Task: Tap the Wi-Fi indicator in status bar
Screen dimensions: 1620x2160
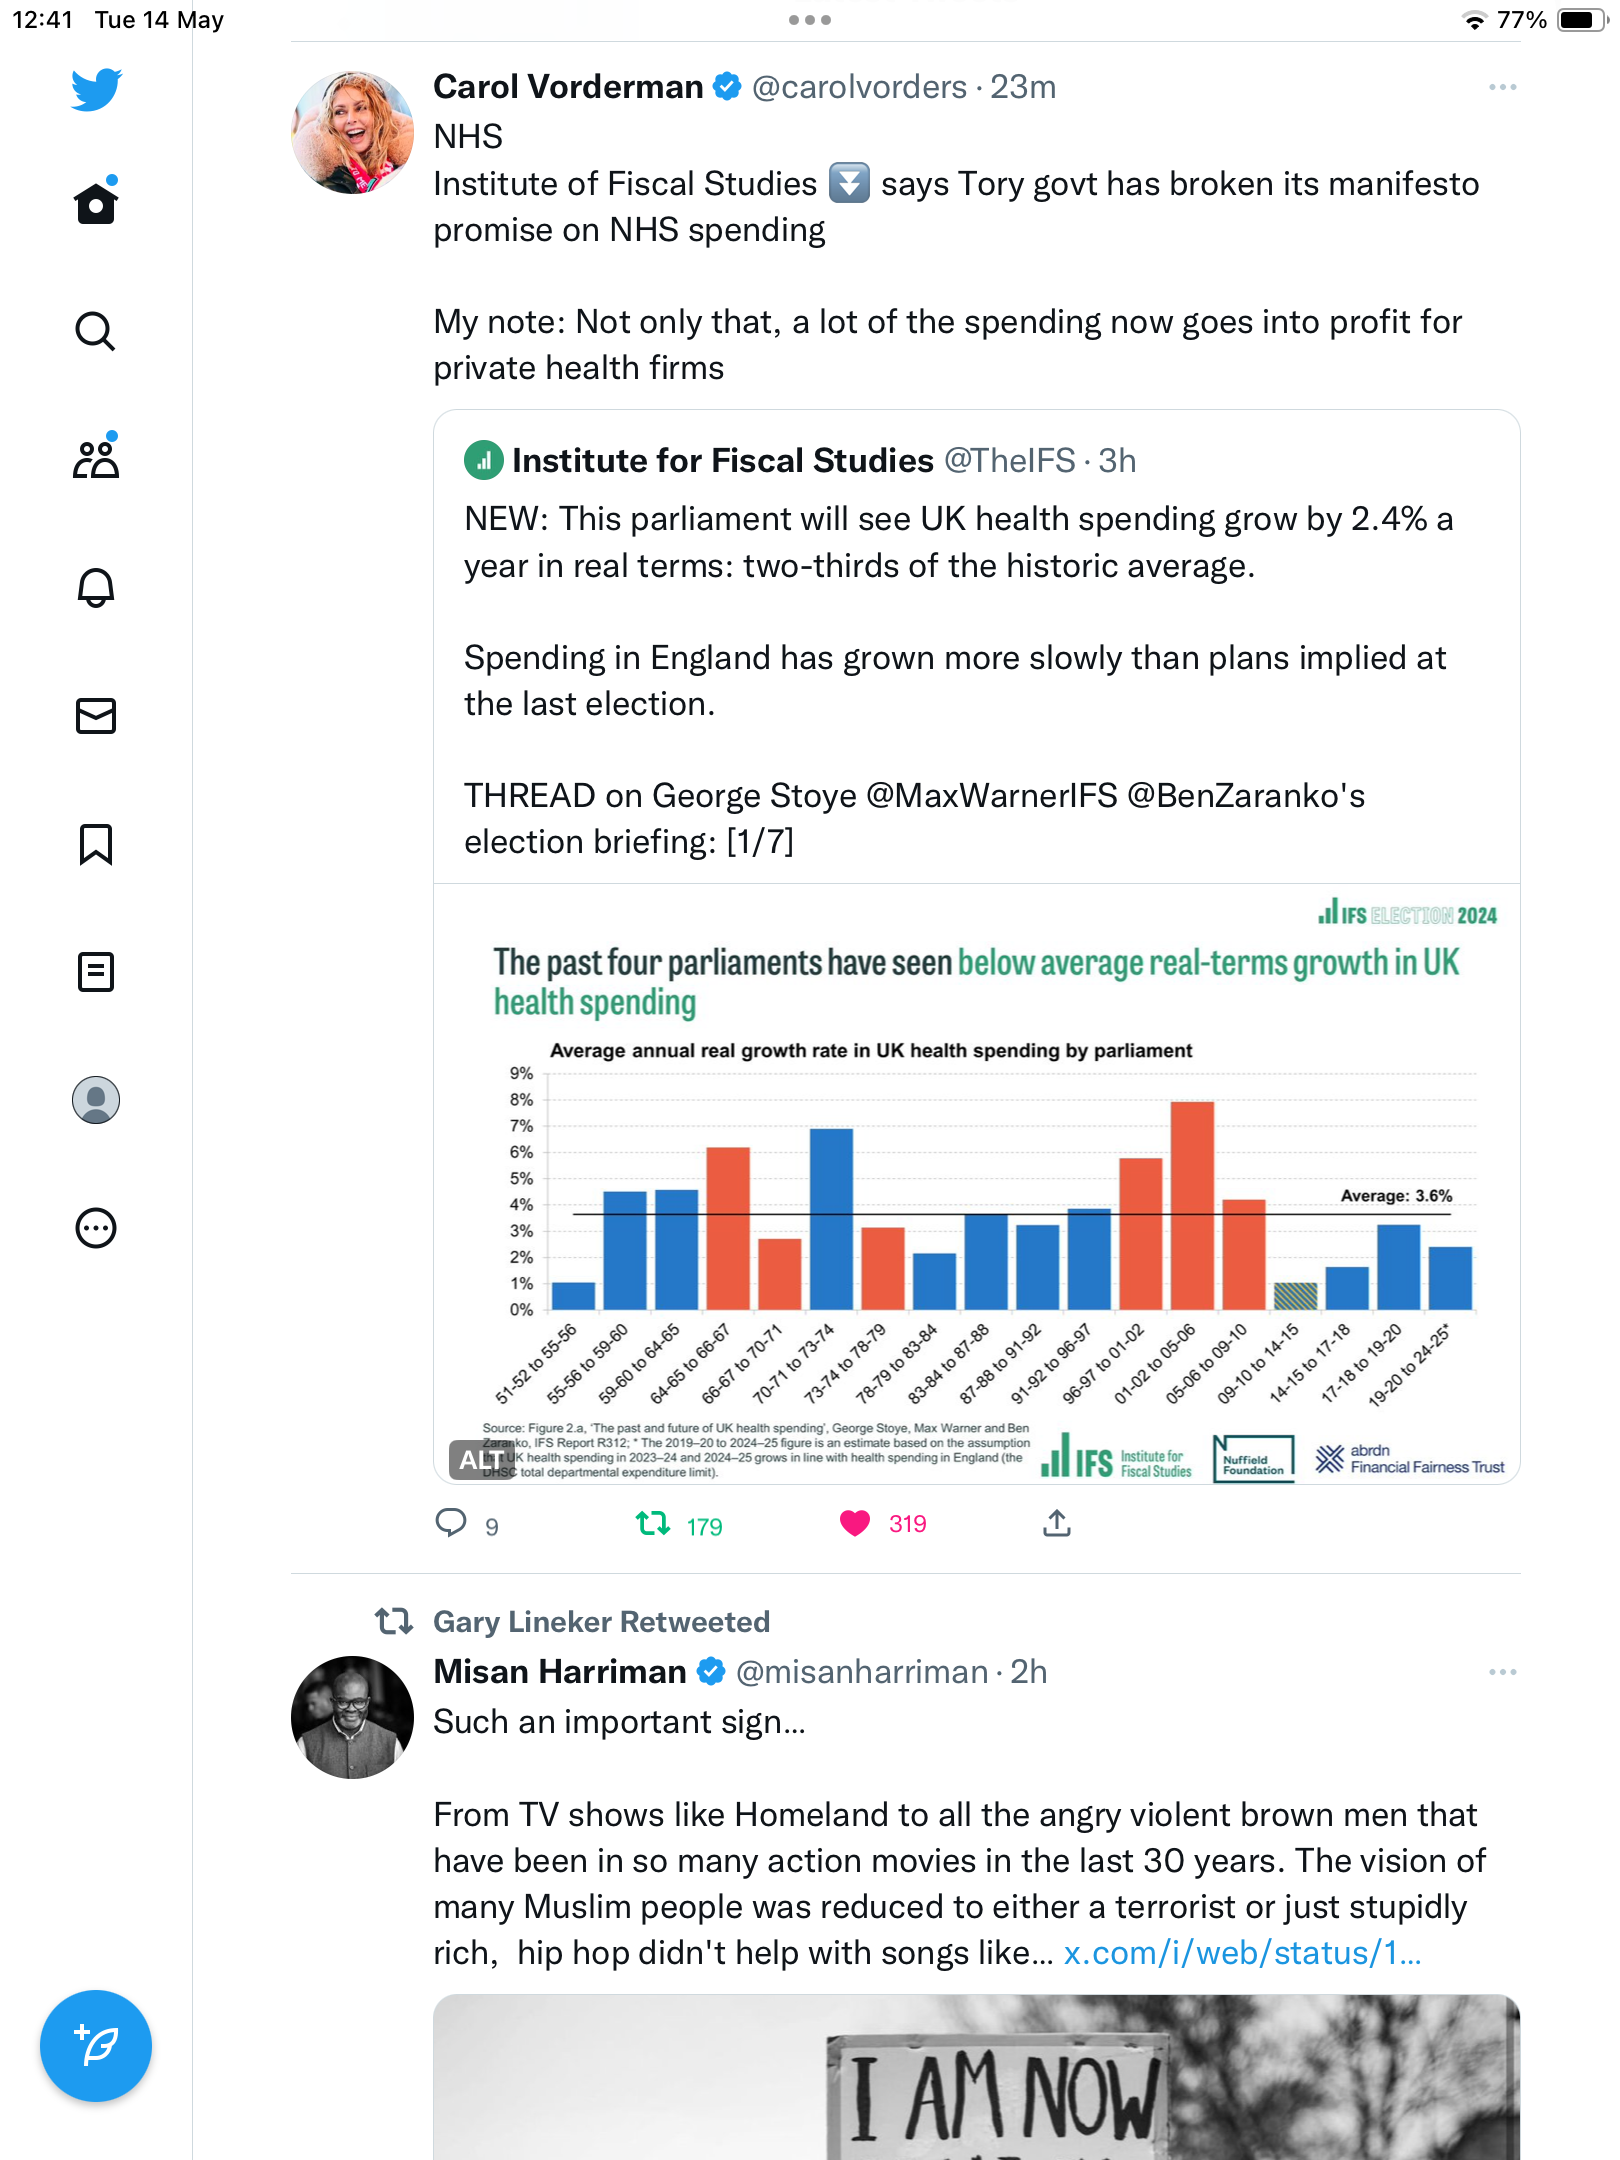Action: [x=1474, y=20]
